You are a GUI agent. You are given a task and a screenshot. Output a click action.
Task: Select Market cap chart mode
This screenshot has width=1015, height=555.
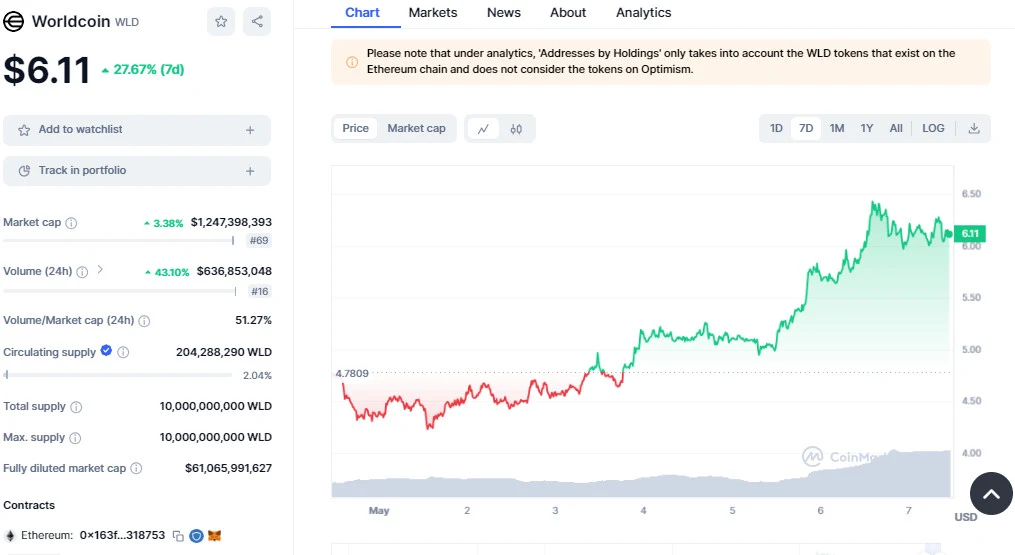[416, 128]
